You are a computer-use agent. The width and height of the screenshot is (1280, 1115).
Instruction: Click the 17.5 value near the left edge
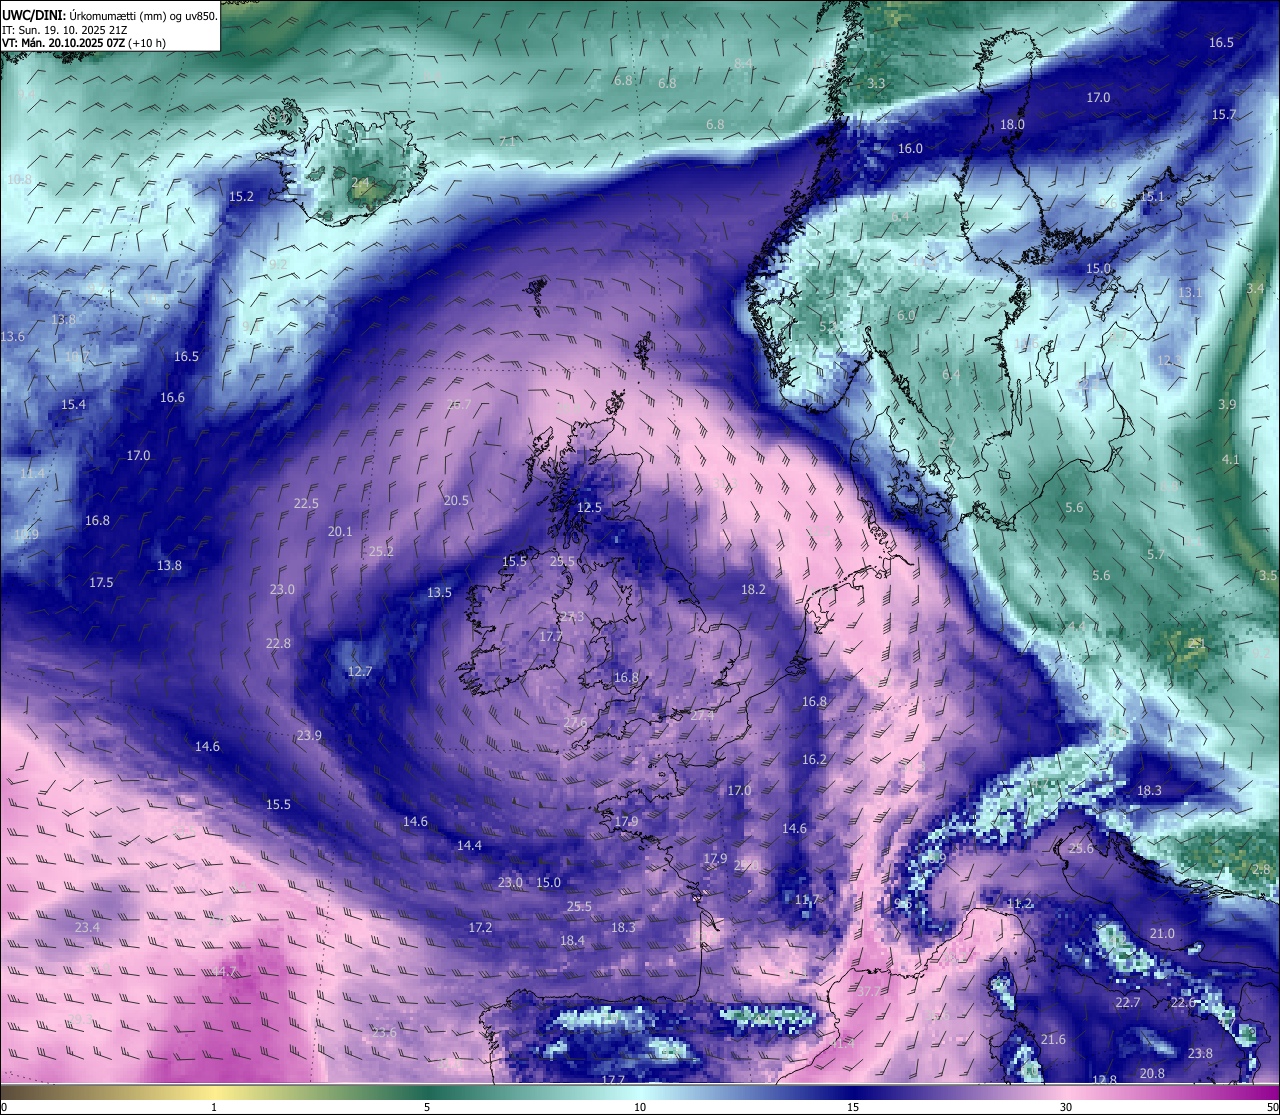(101, 583)
